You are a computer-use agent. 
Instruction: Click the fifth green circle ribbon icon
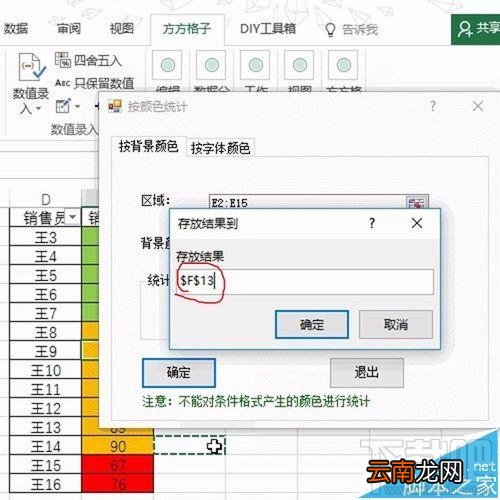pyautogui.click(x=344, y=65)
